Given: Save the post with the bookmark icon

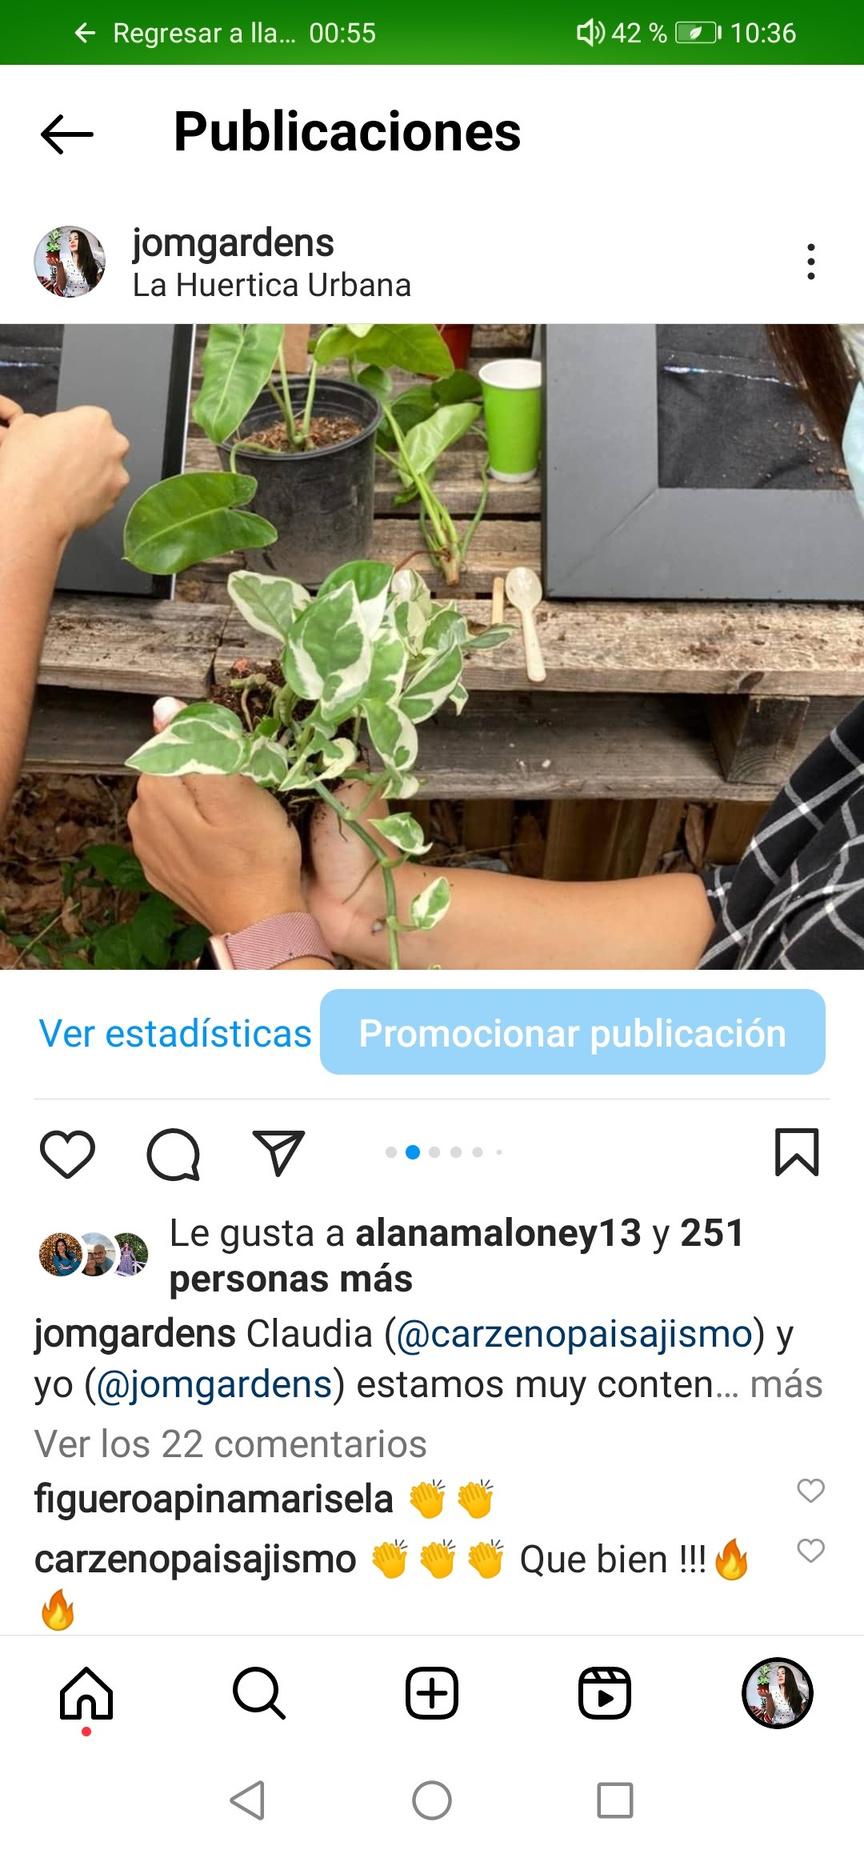Looking at the screenshot, I should (x=797, y=1152).
